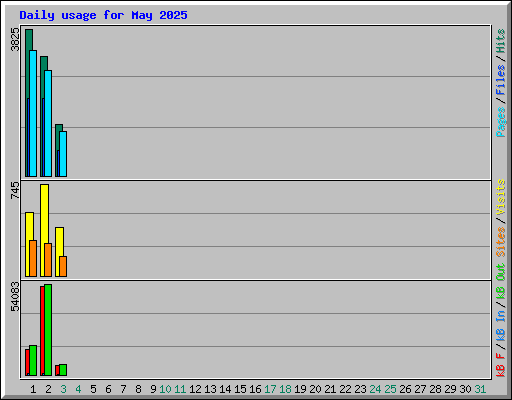Click day label 8 on x-axis
The width and height of the screenshot is (512, 400).
138,389
